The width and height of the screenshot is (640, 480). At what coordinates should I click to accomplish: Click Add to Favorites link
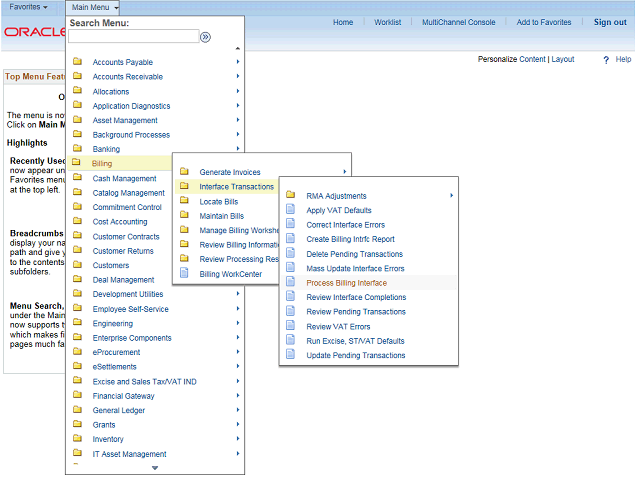544,22
